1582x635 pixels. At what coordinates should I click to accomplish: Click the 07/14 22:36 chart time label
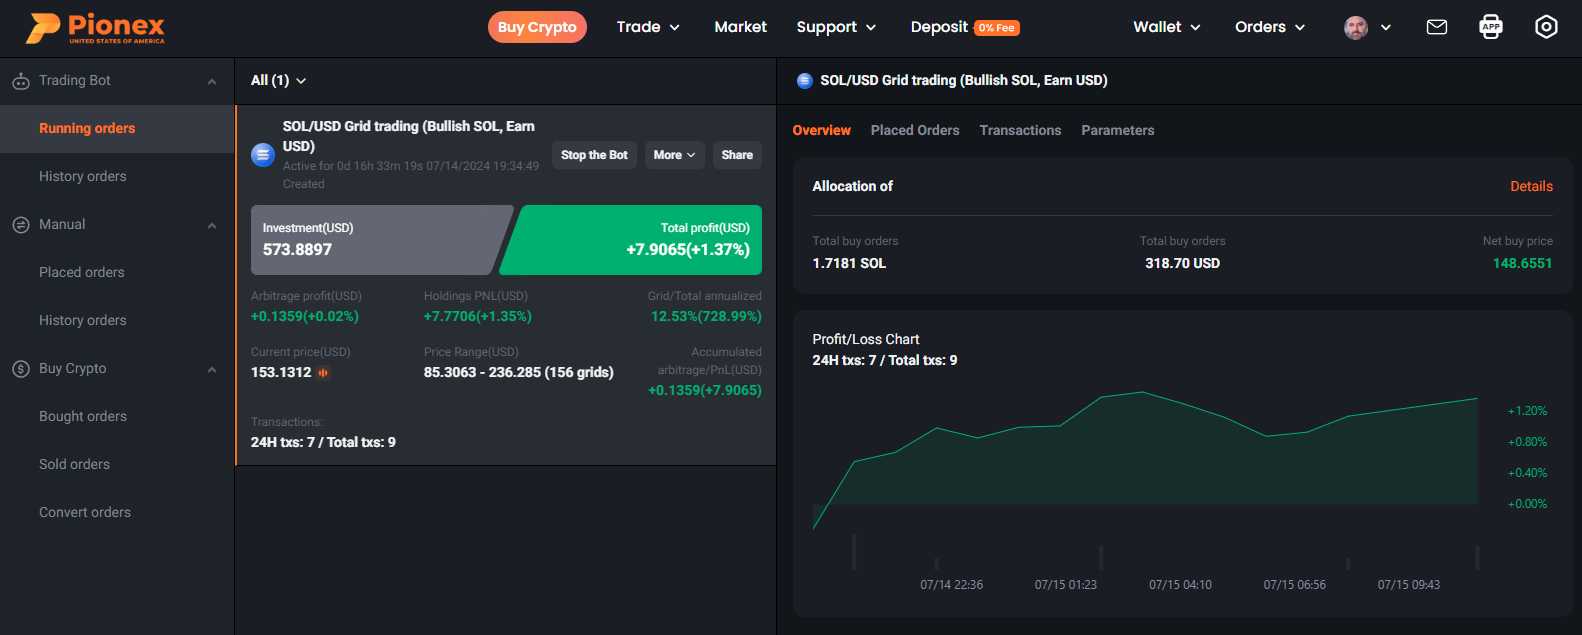pyautogui.click(x=951, y=585)
